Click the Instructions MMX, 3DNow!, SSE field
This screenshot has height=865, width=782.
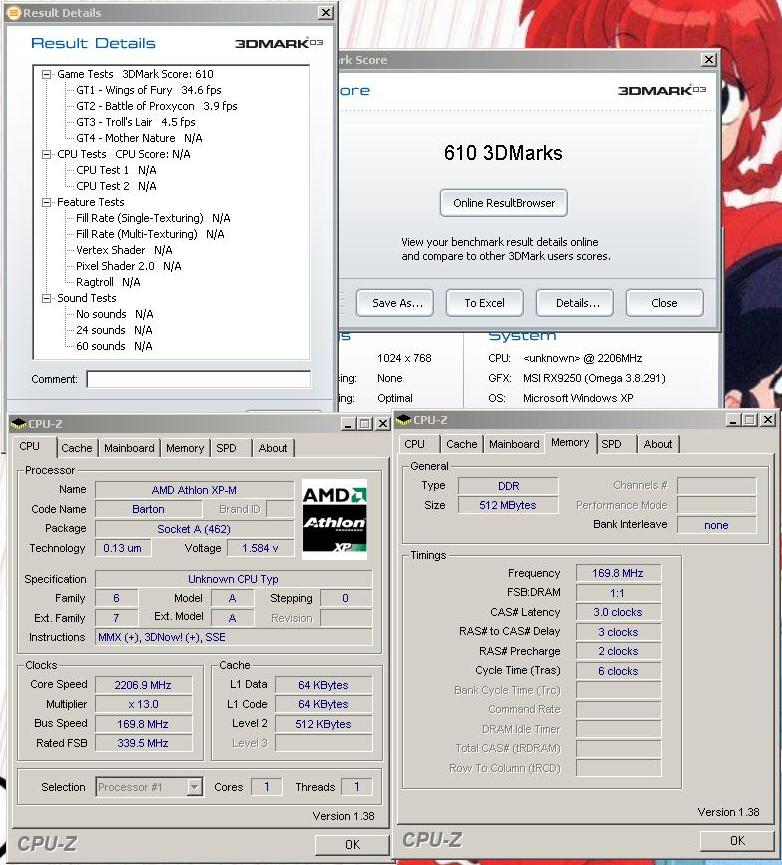(234, 637)
